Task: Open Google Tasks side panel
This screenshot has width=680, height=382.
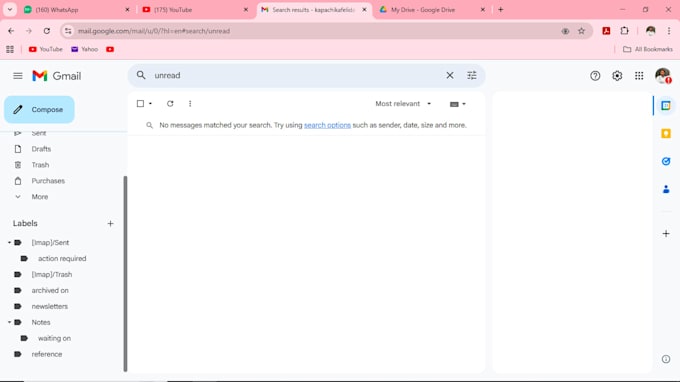Action: tap(666, 161)
